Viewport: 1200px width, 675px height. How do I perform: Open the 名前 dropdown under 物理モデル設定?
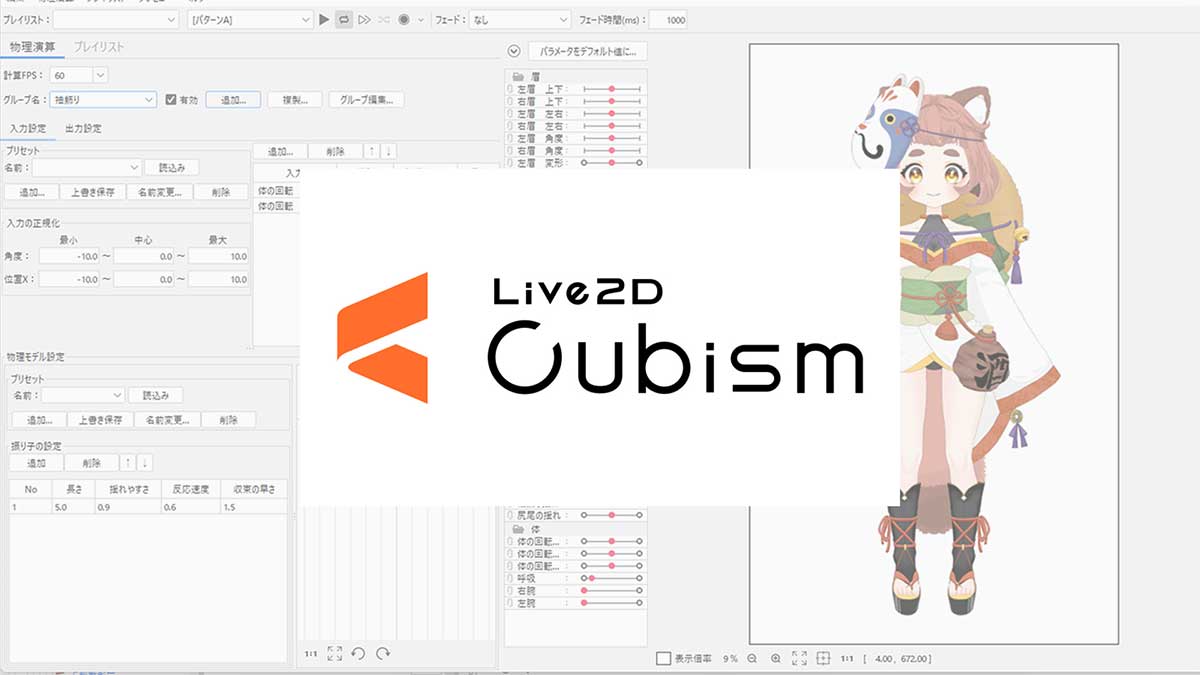82,396
